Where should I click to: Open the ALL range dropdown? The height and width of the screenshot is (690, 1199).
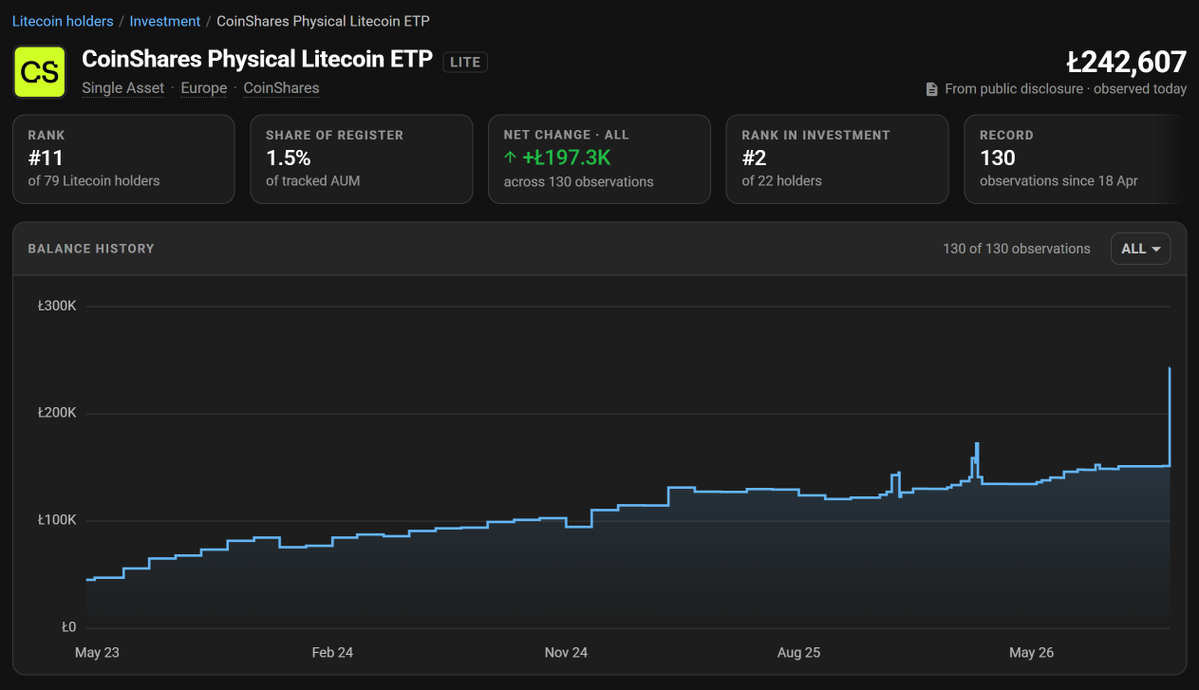pos(1140,249)
